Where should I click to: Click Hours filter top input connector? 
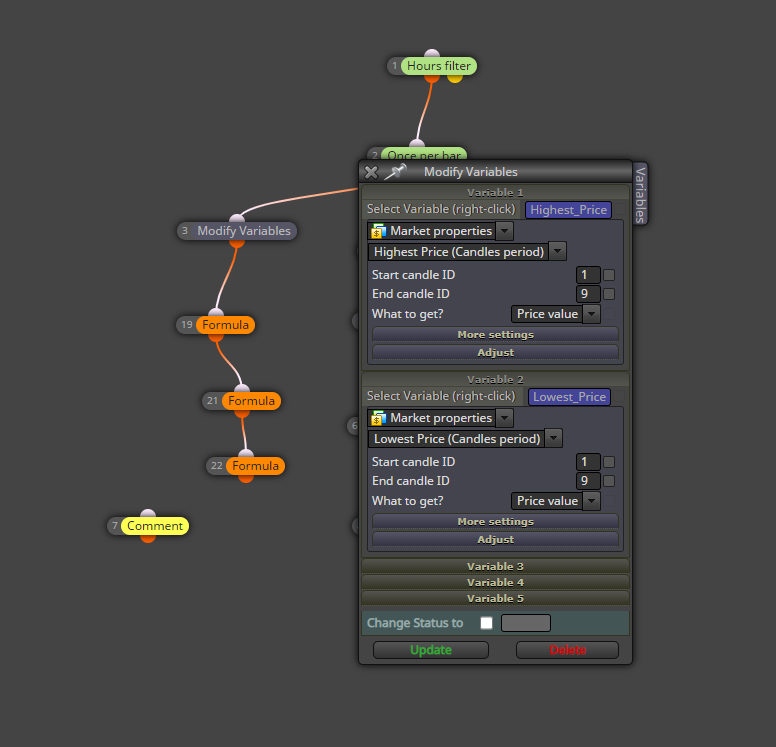pos(432,53)
